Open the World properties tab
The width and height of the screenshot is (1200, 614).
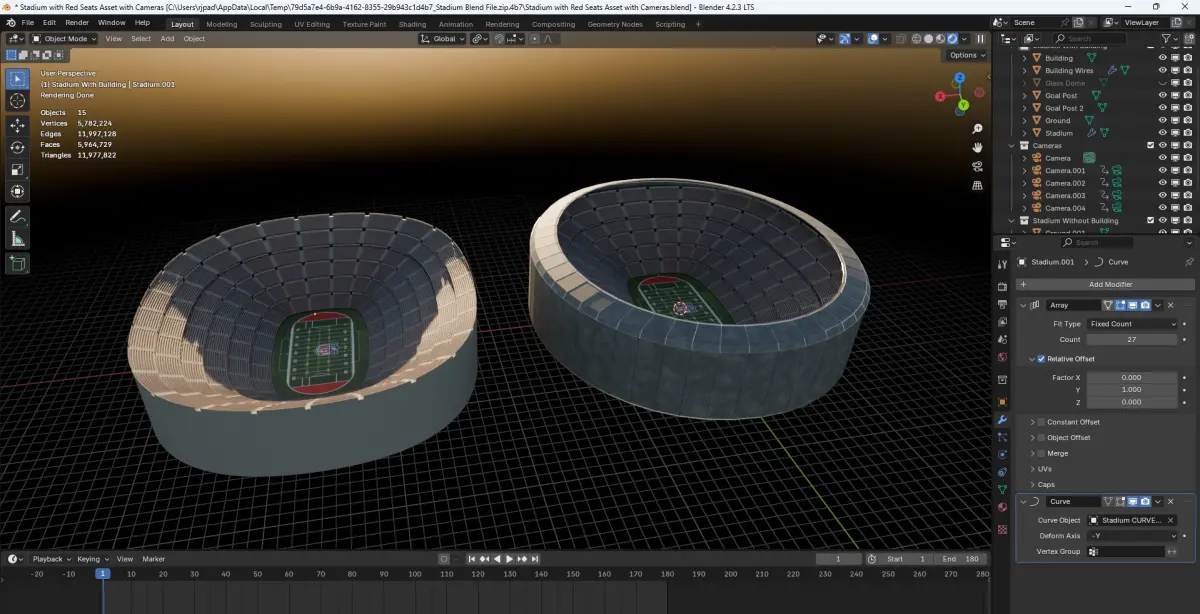[x=1002, y=357]
